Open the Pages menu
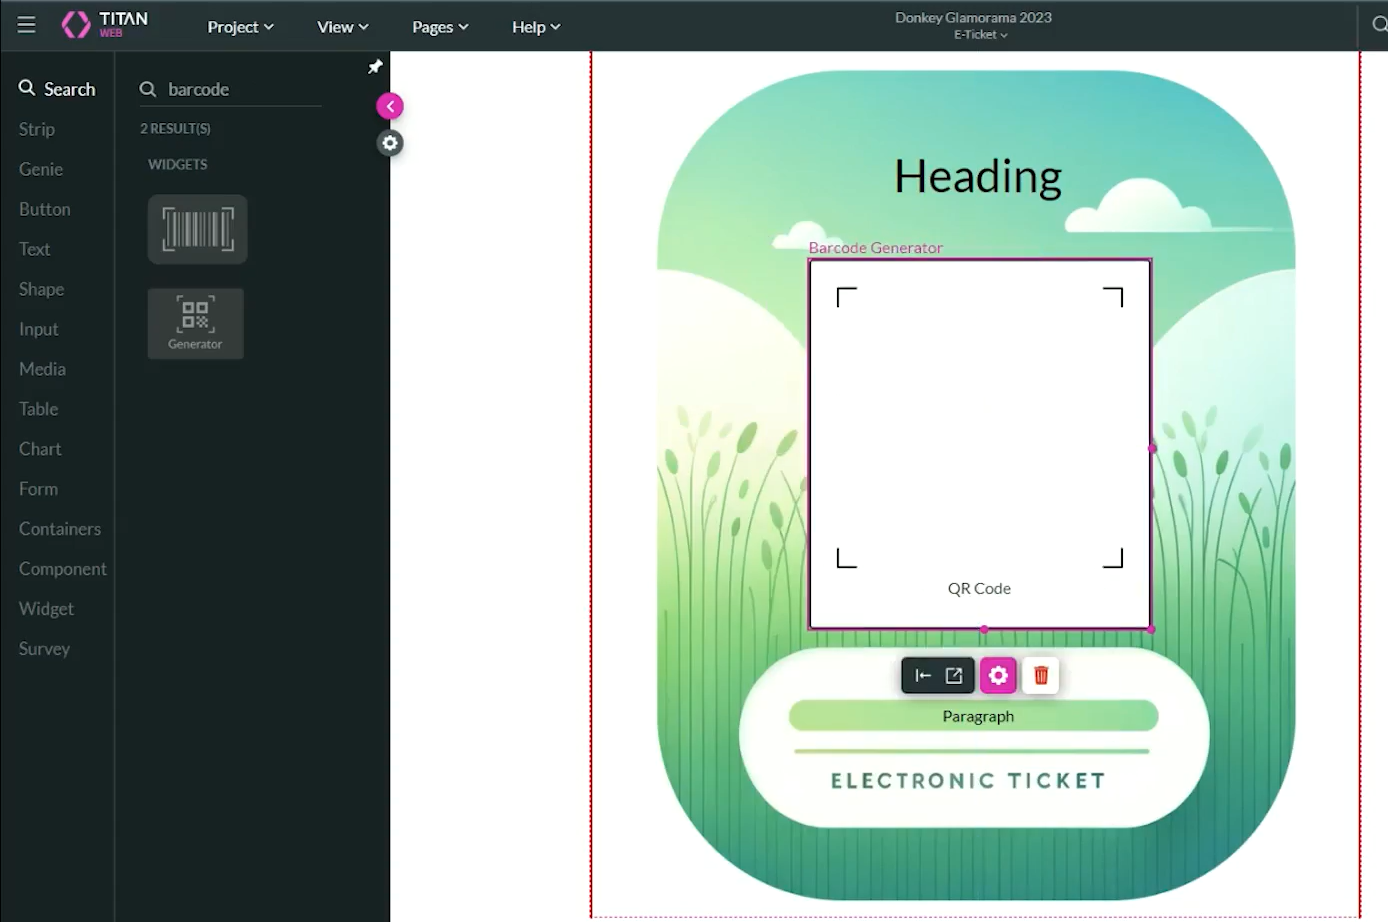Image resolution: width=1388 pixels, height=922 pixels. click(x=440, y=27)
